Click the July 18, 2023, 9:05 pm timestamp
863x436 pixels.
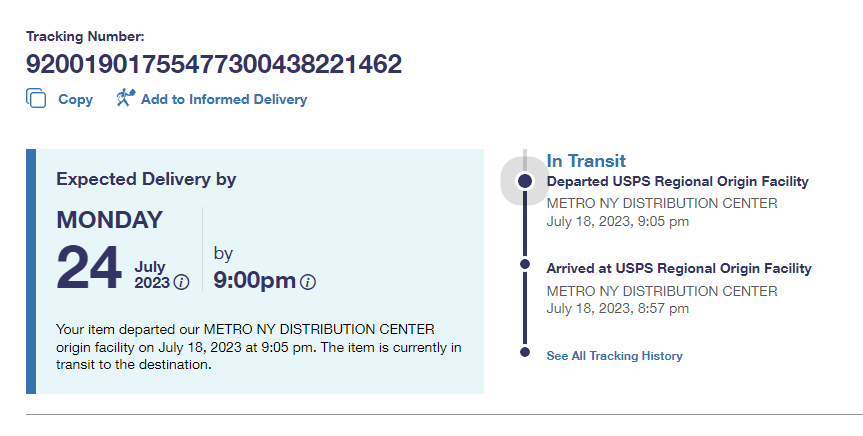click(617, 221)
